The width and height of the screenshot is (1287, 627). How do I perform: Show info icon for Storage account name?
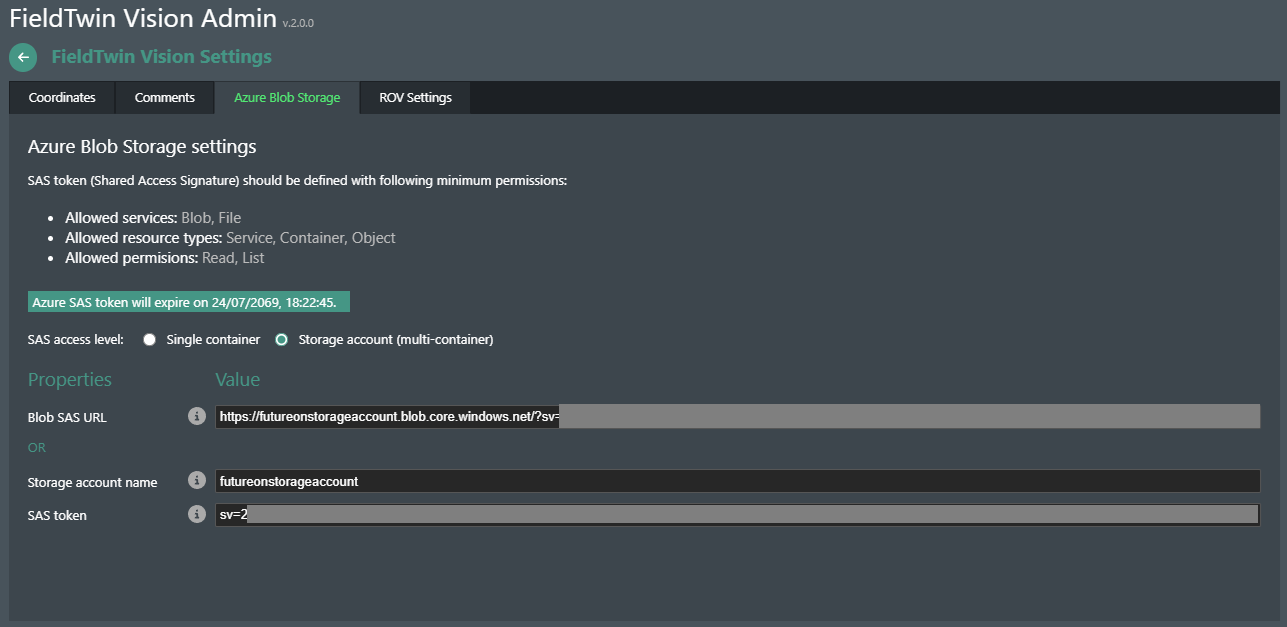(197, 481)
